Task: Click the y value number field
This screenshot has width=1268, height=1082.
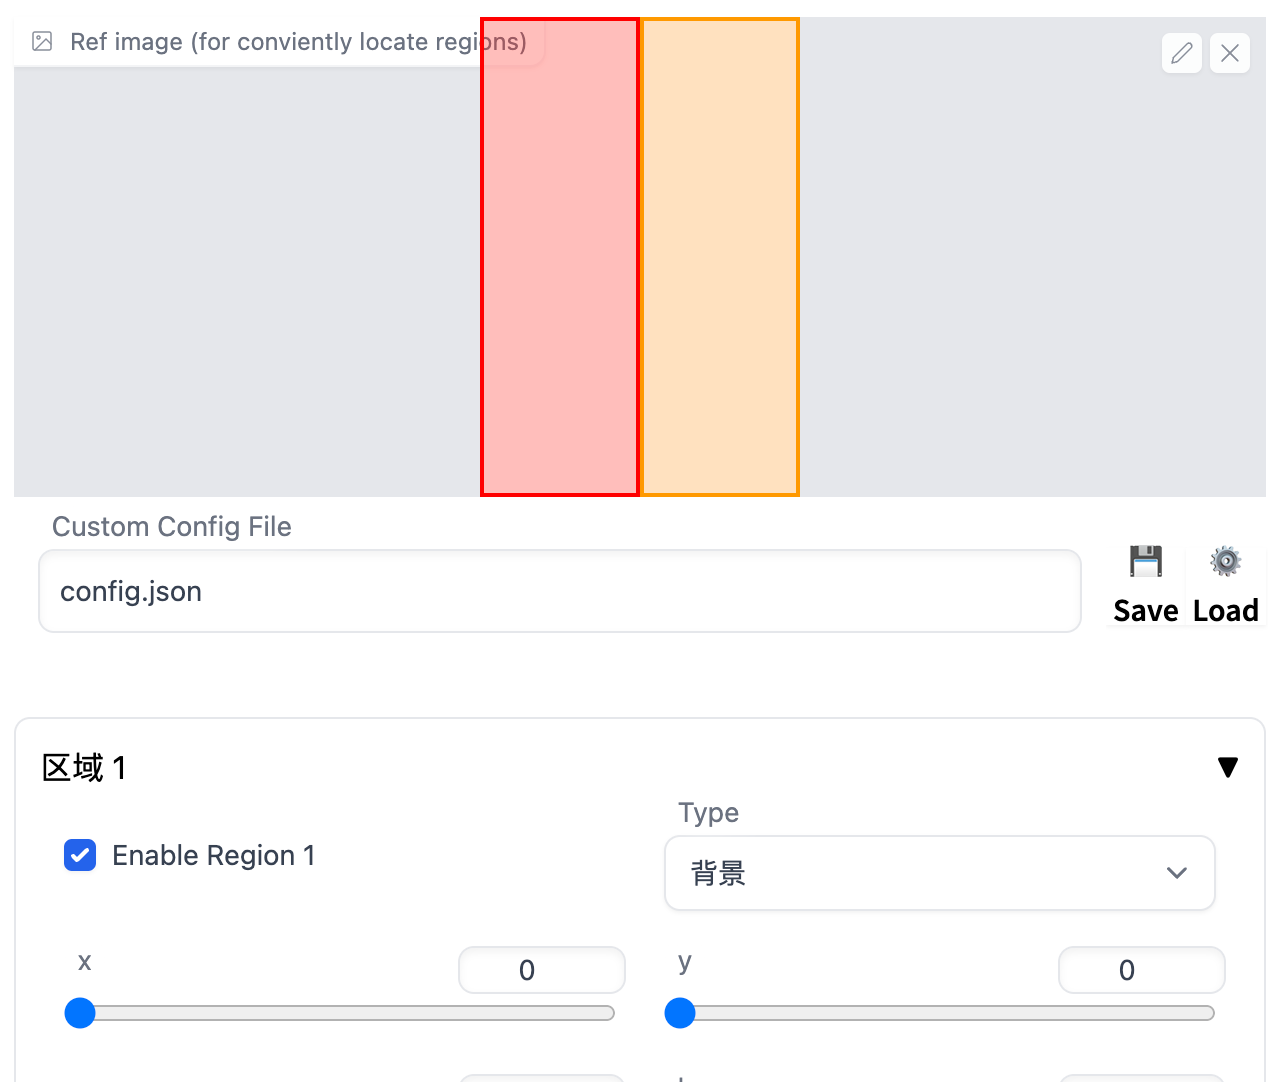Action: pos(1141,970)
